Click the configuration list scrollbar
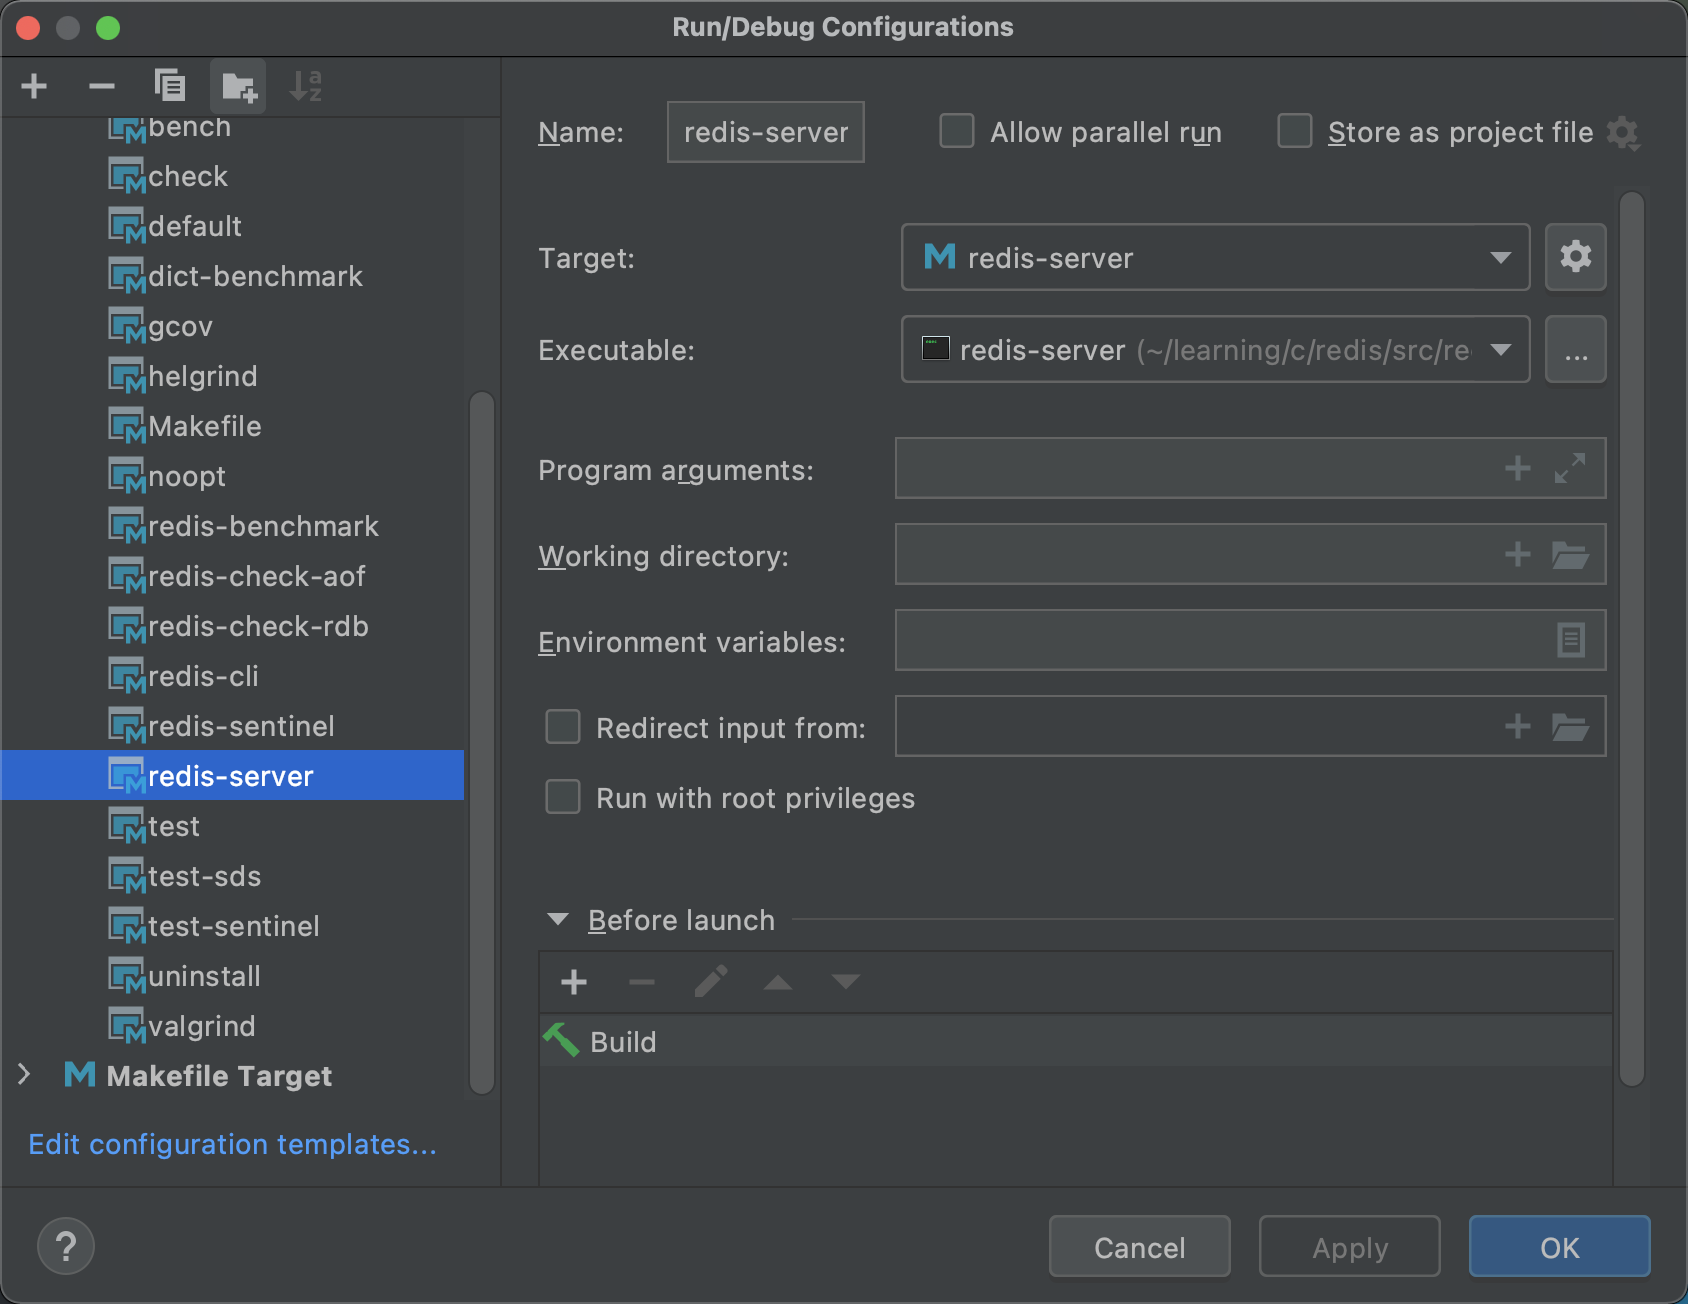 pyautogui.click(x=482, y=742)
